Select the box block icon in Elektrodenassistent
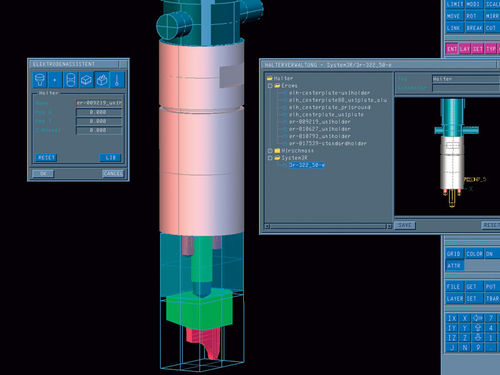Viewport: 500px width, 375px height. [x=86, y=80]
